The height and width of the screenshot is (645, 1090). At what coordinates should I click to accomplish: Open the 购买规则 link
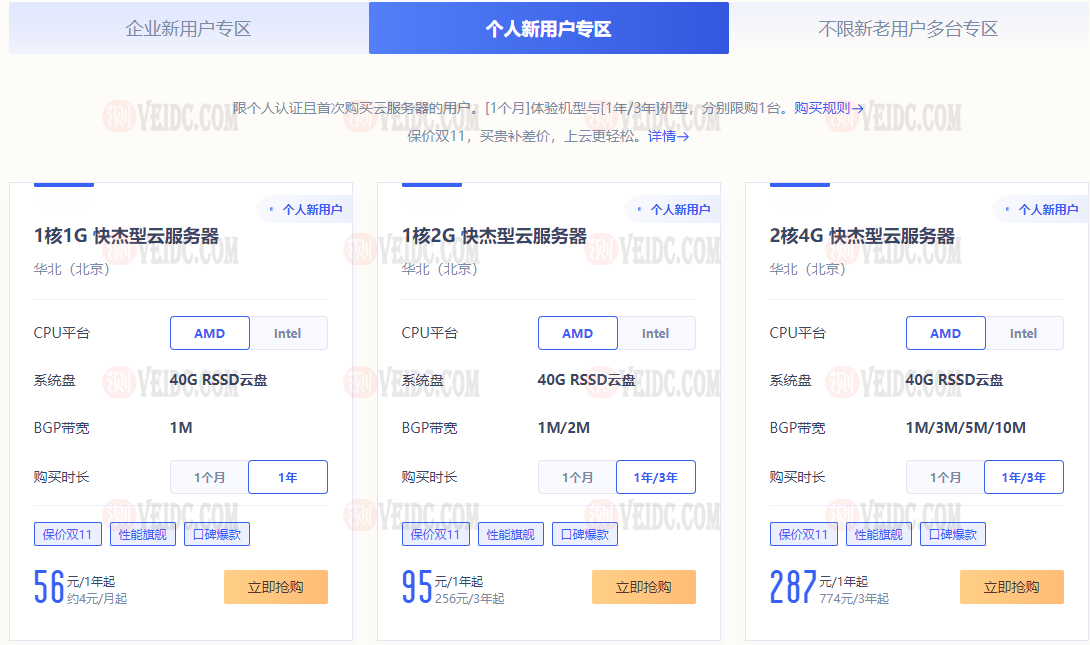click(828, 108)
